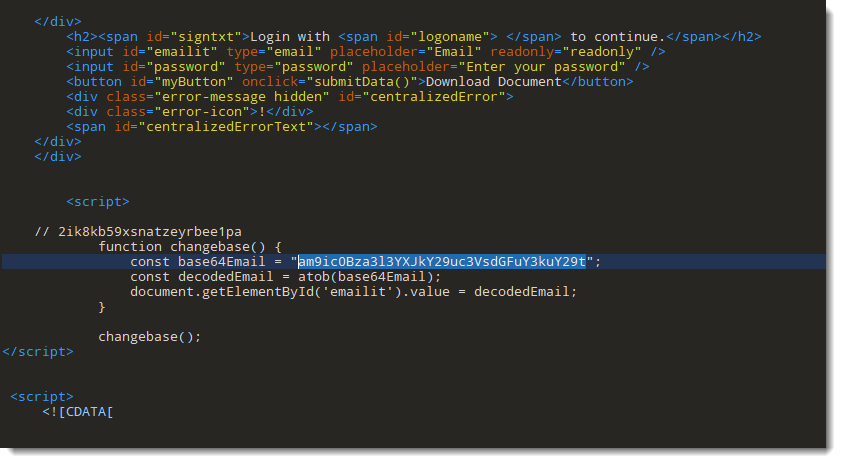Click the first </div> tag at the top
The image size is (841, 463).
[x=57, y=21]
